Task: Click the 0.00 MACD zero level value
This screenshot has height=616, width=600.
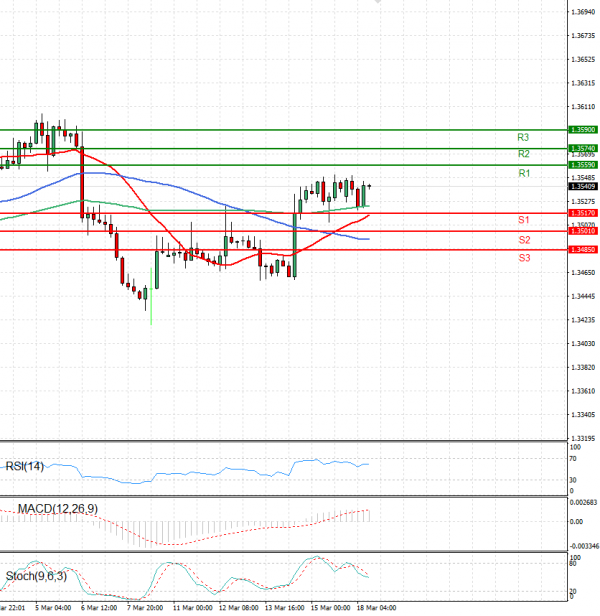Action: pyautogui.click(x=576, y=522)
